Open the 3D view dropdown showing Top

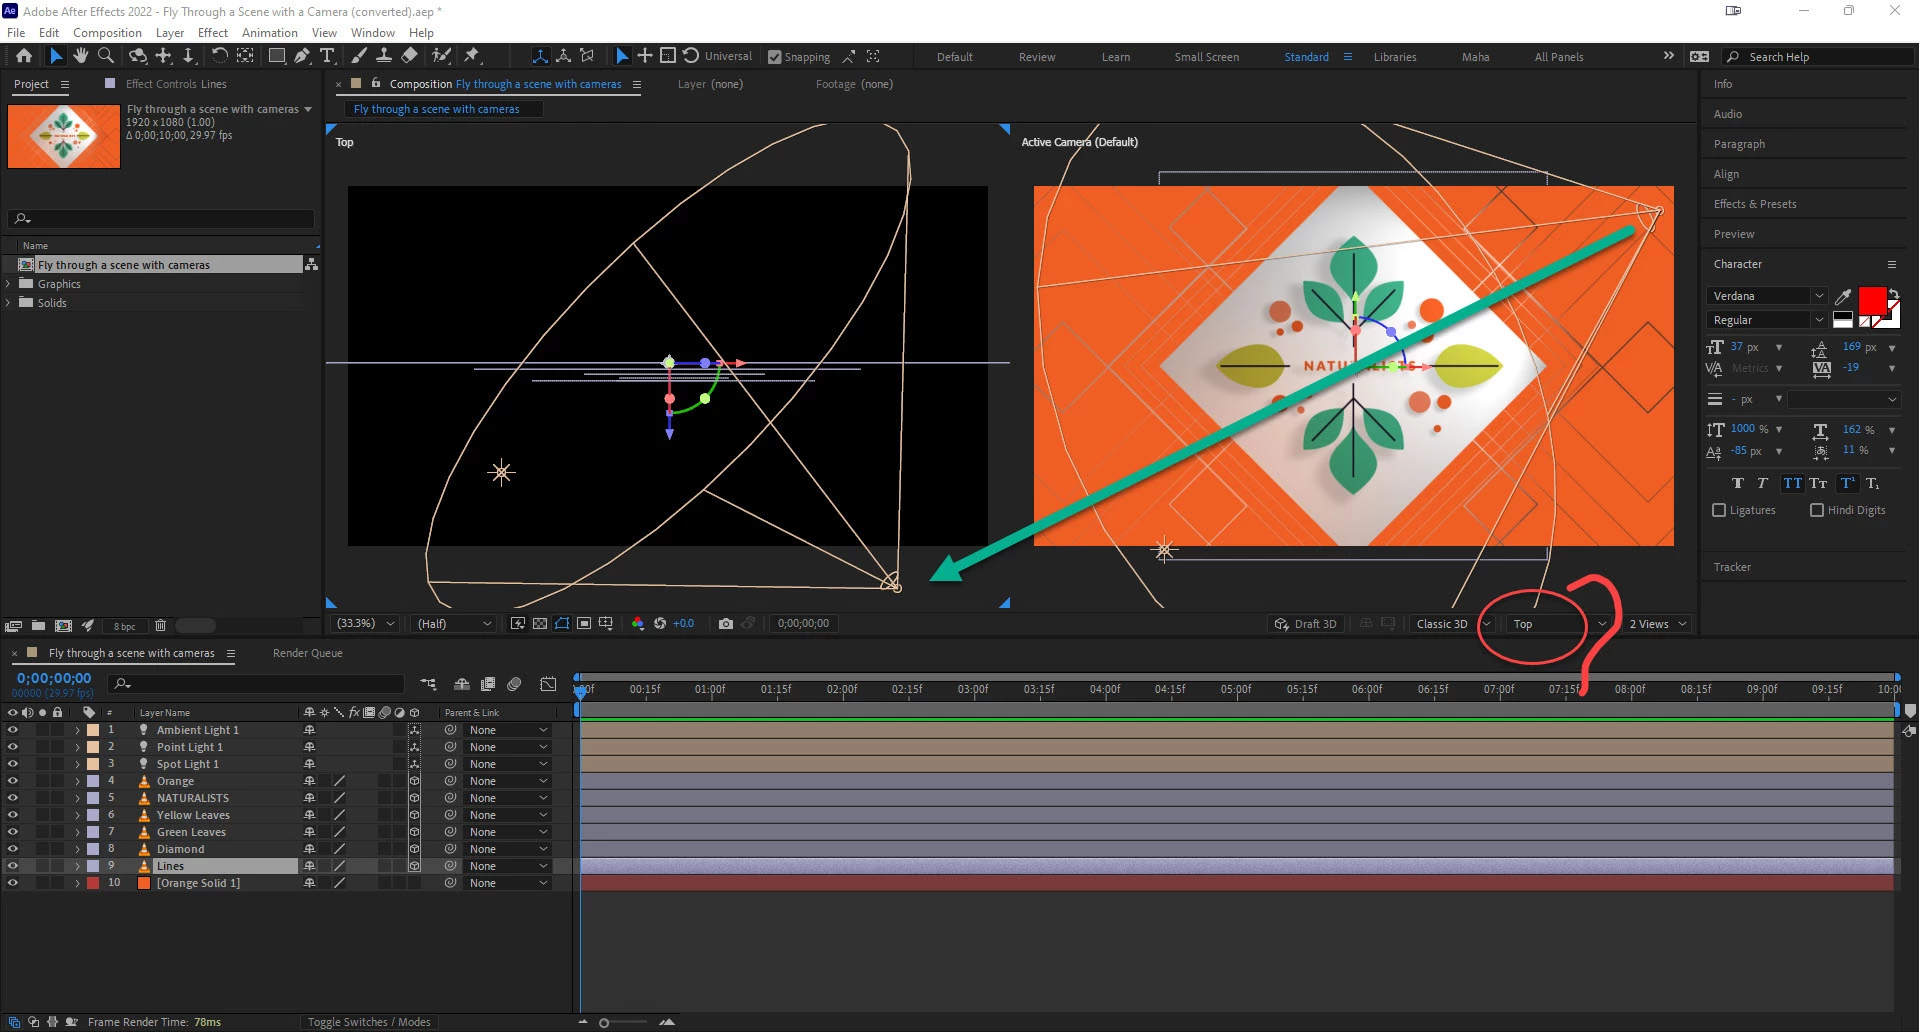coord(1561,624)
